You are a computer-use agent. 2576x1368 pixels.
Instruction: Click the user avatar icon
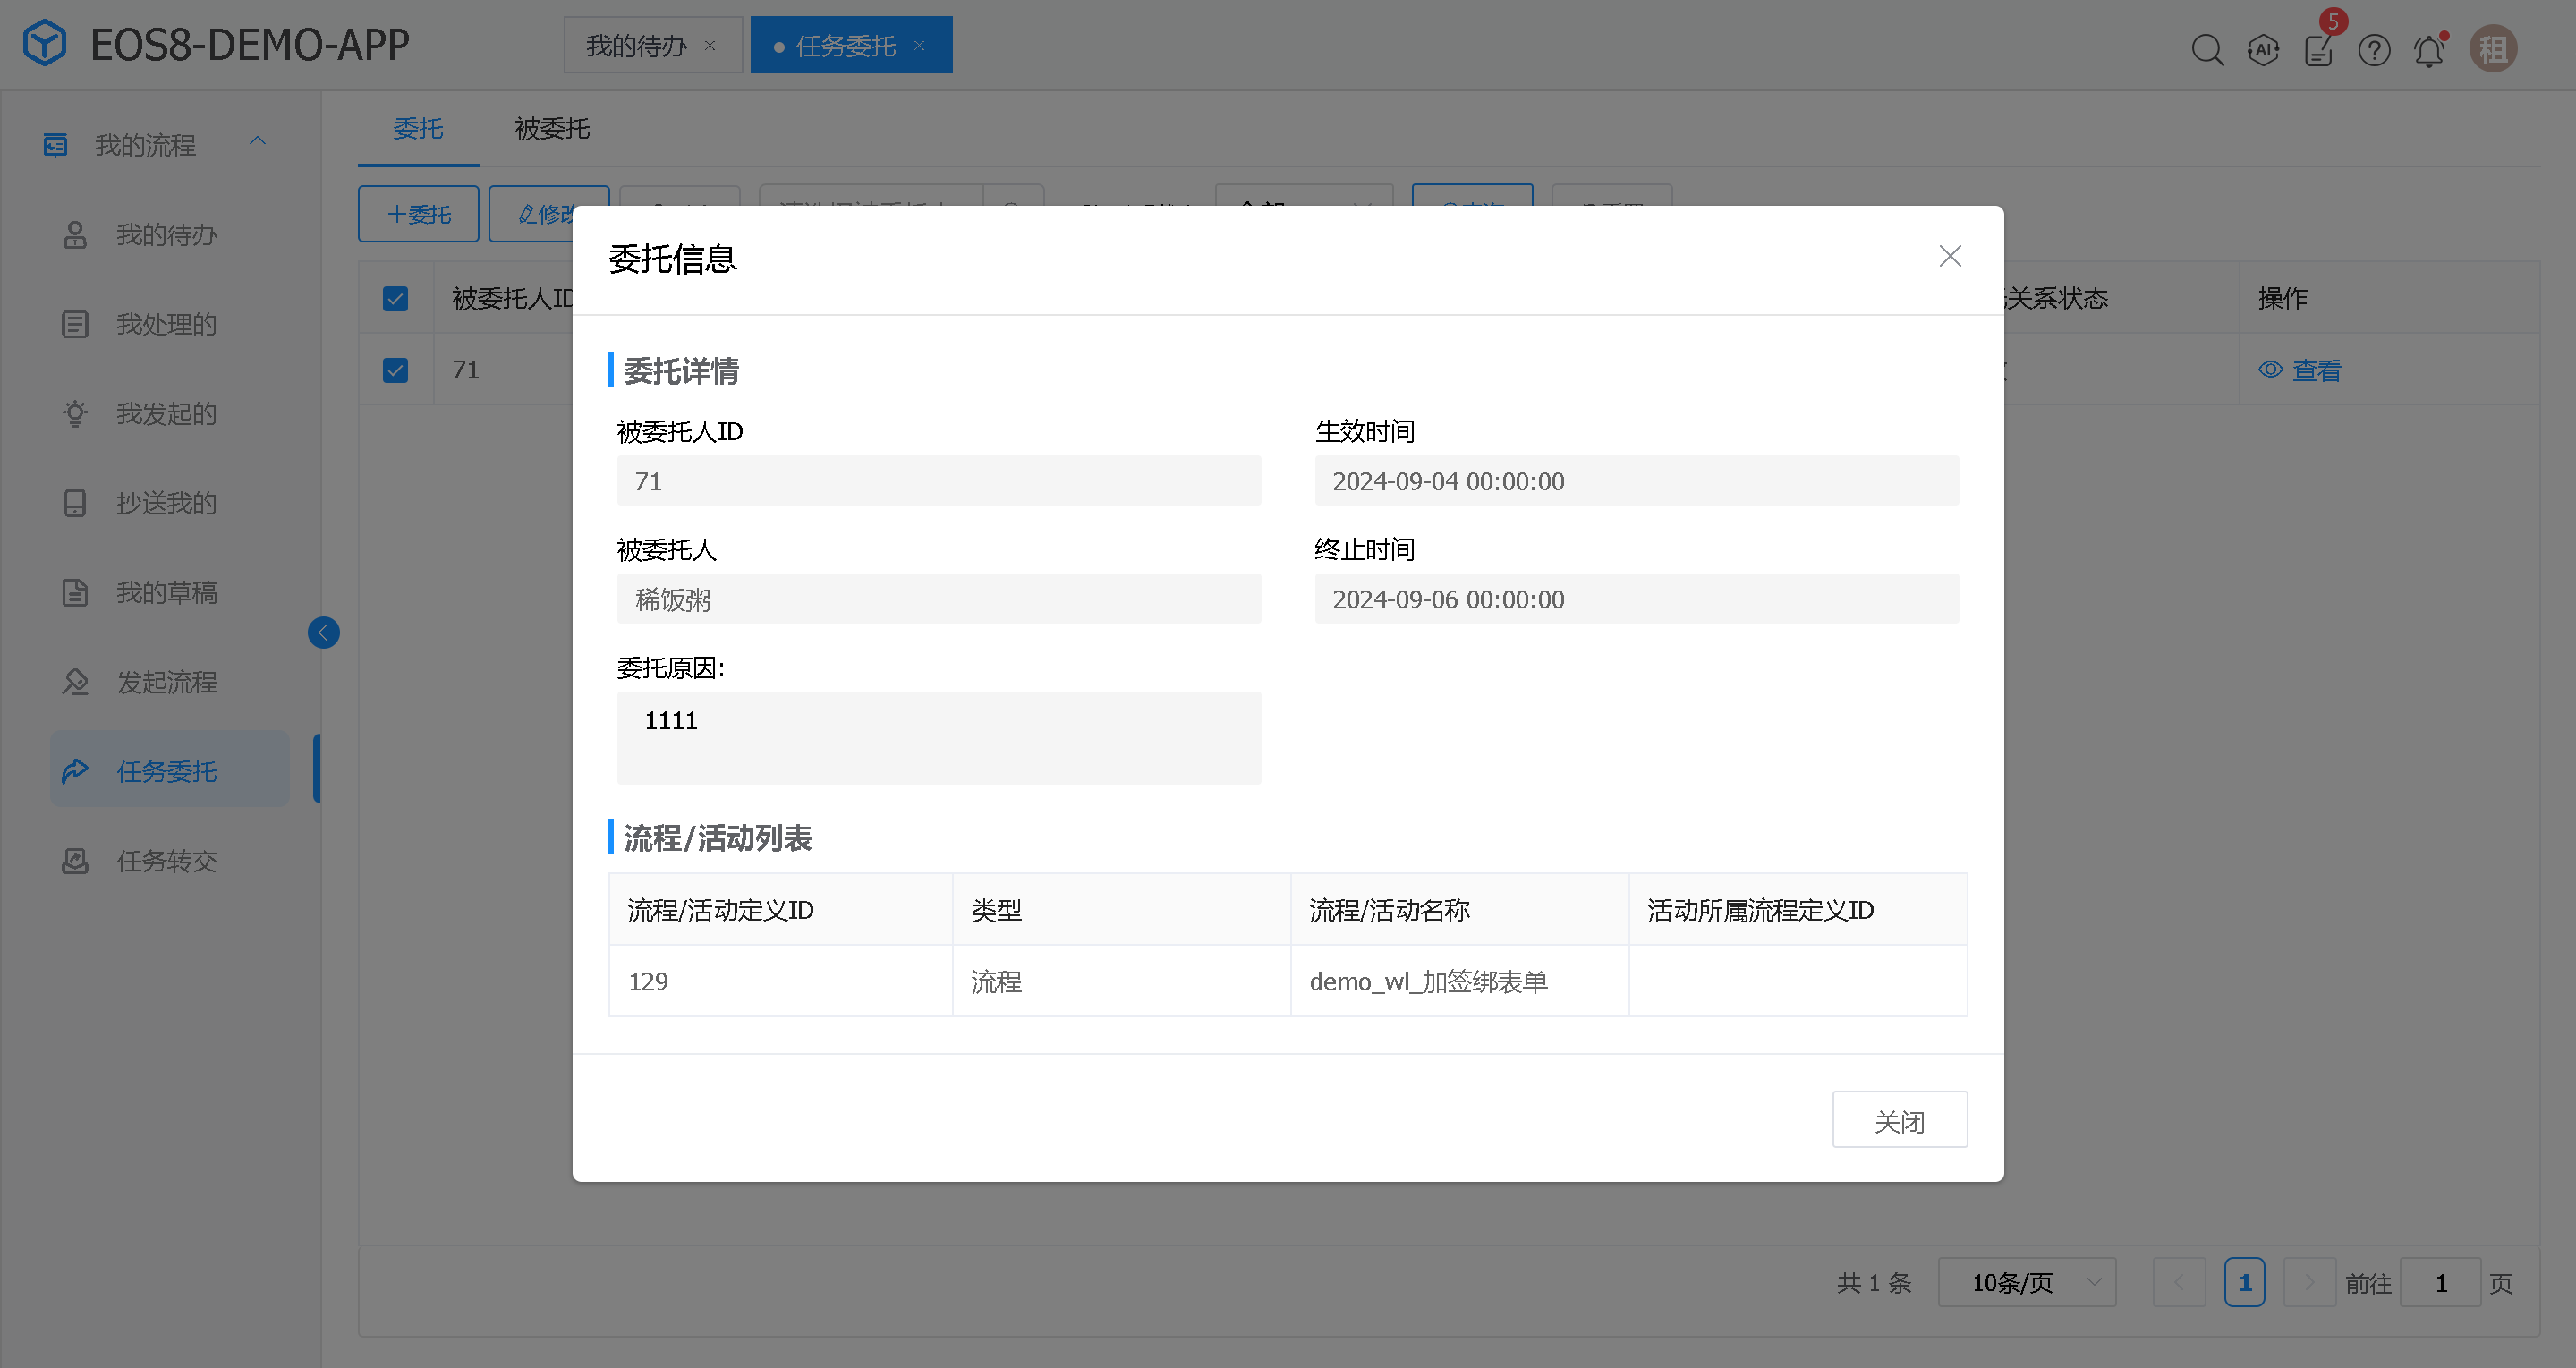2493,49
